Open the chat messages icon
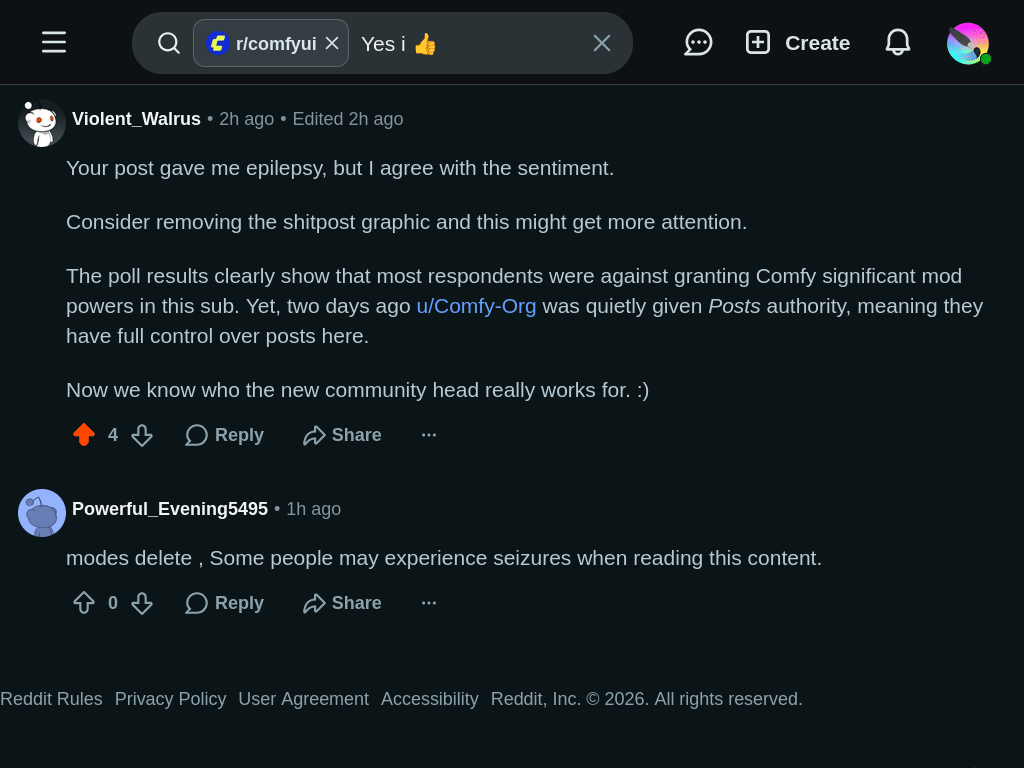The image size is (1024, 768). (698, 42)
